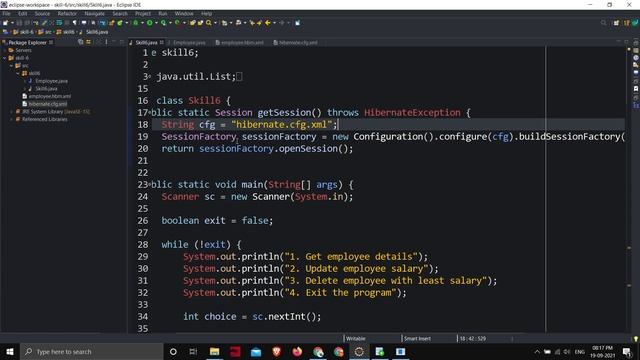Open the Refactor menu
Screen dimensions: 640x360
click(x=67, y=13)
